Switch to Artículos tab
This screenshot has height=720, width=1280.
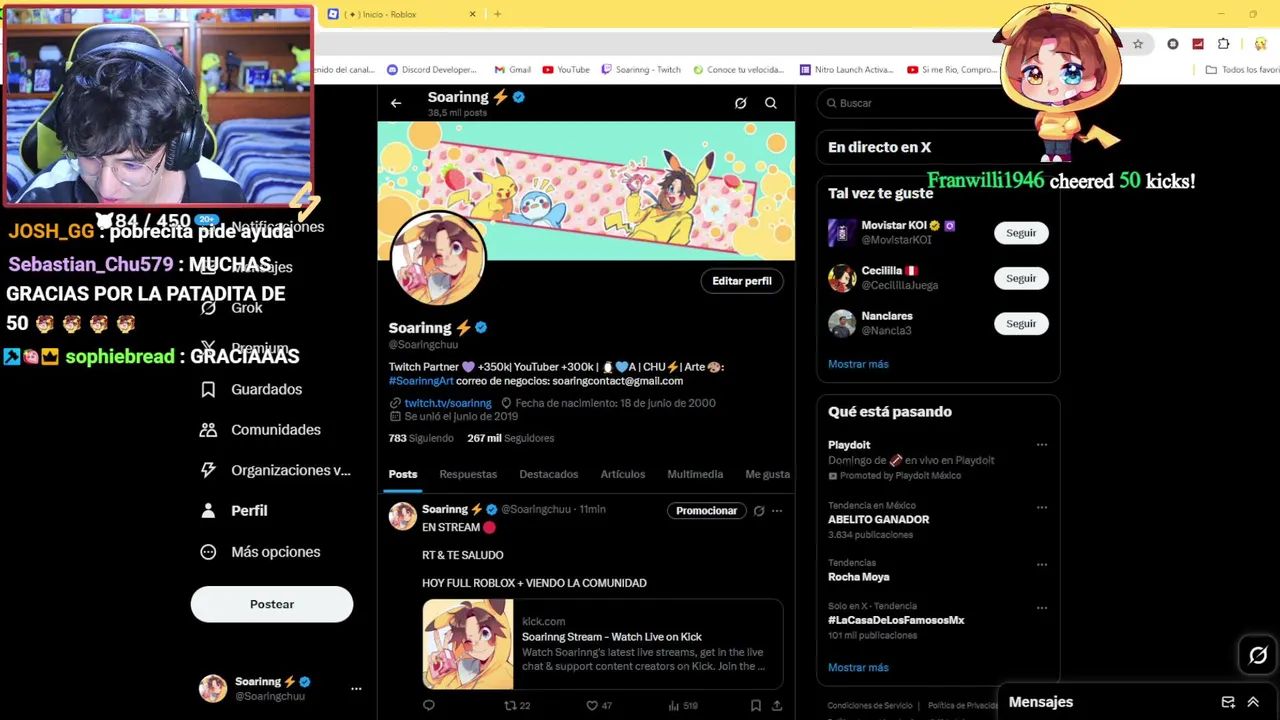click(623, 474)
